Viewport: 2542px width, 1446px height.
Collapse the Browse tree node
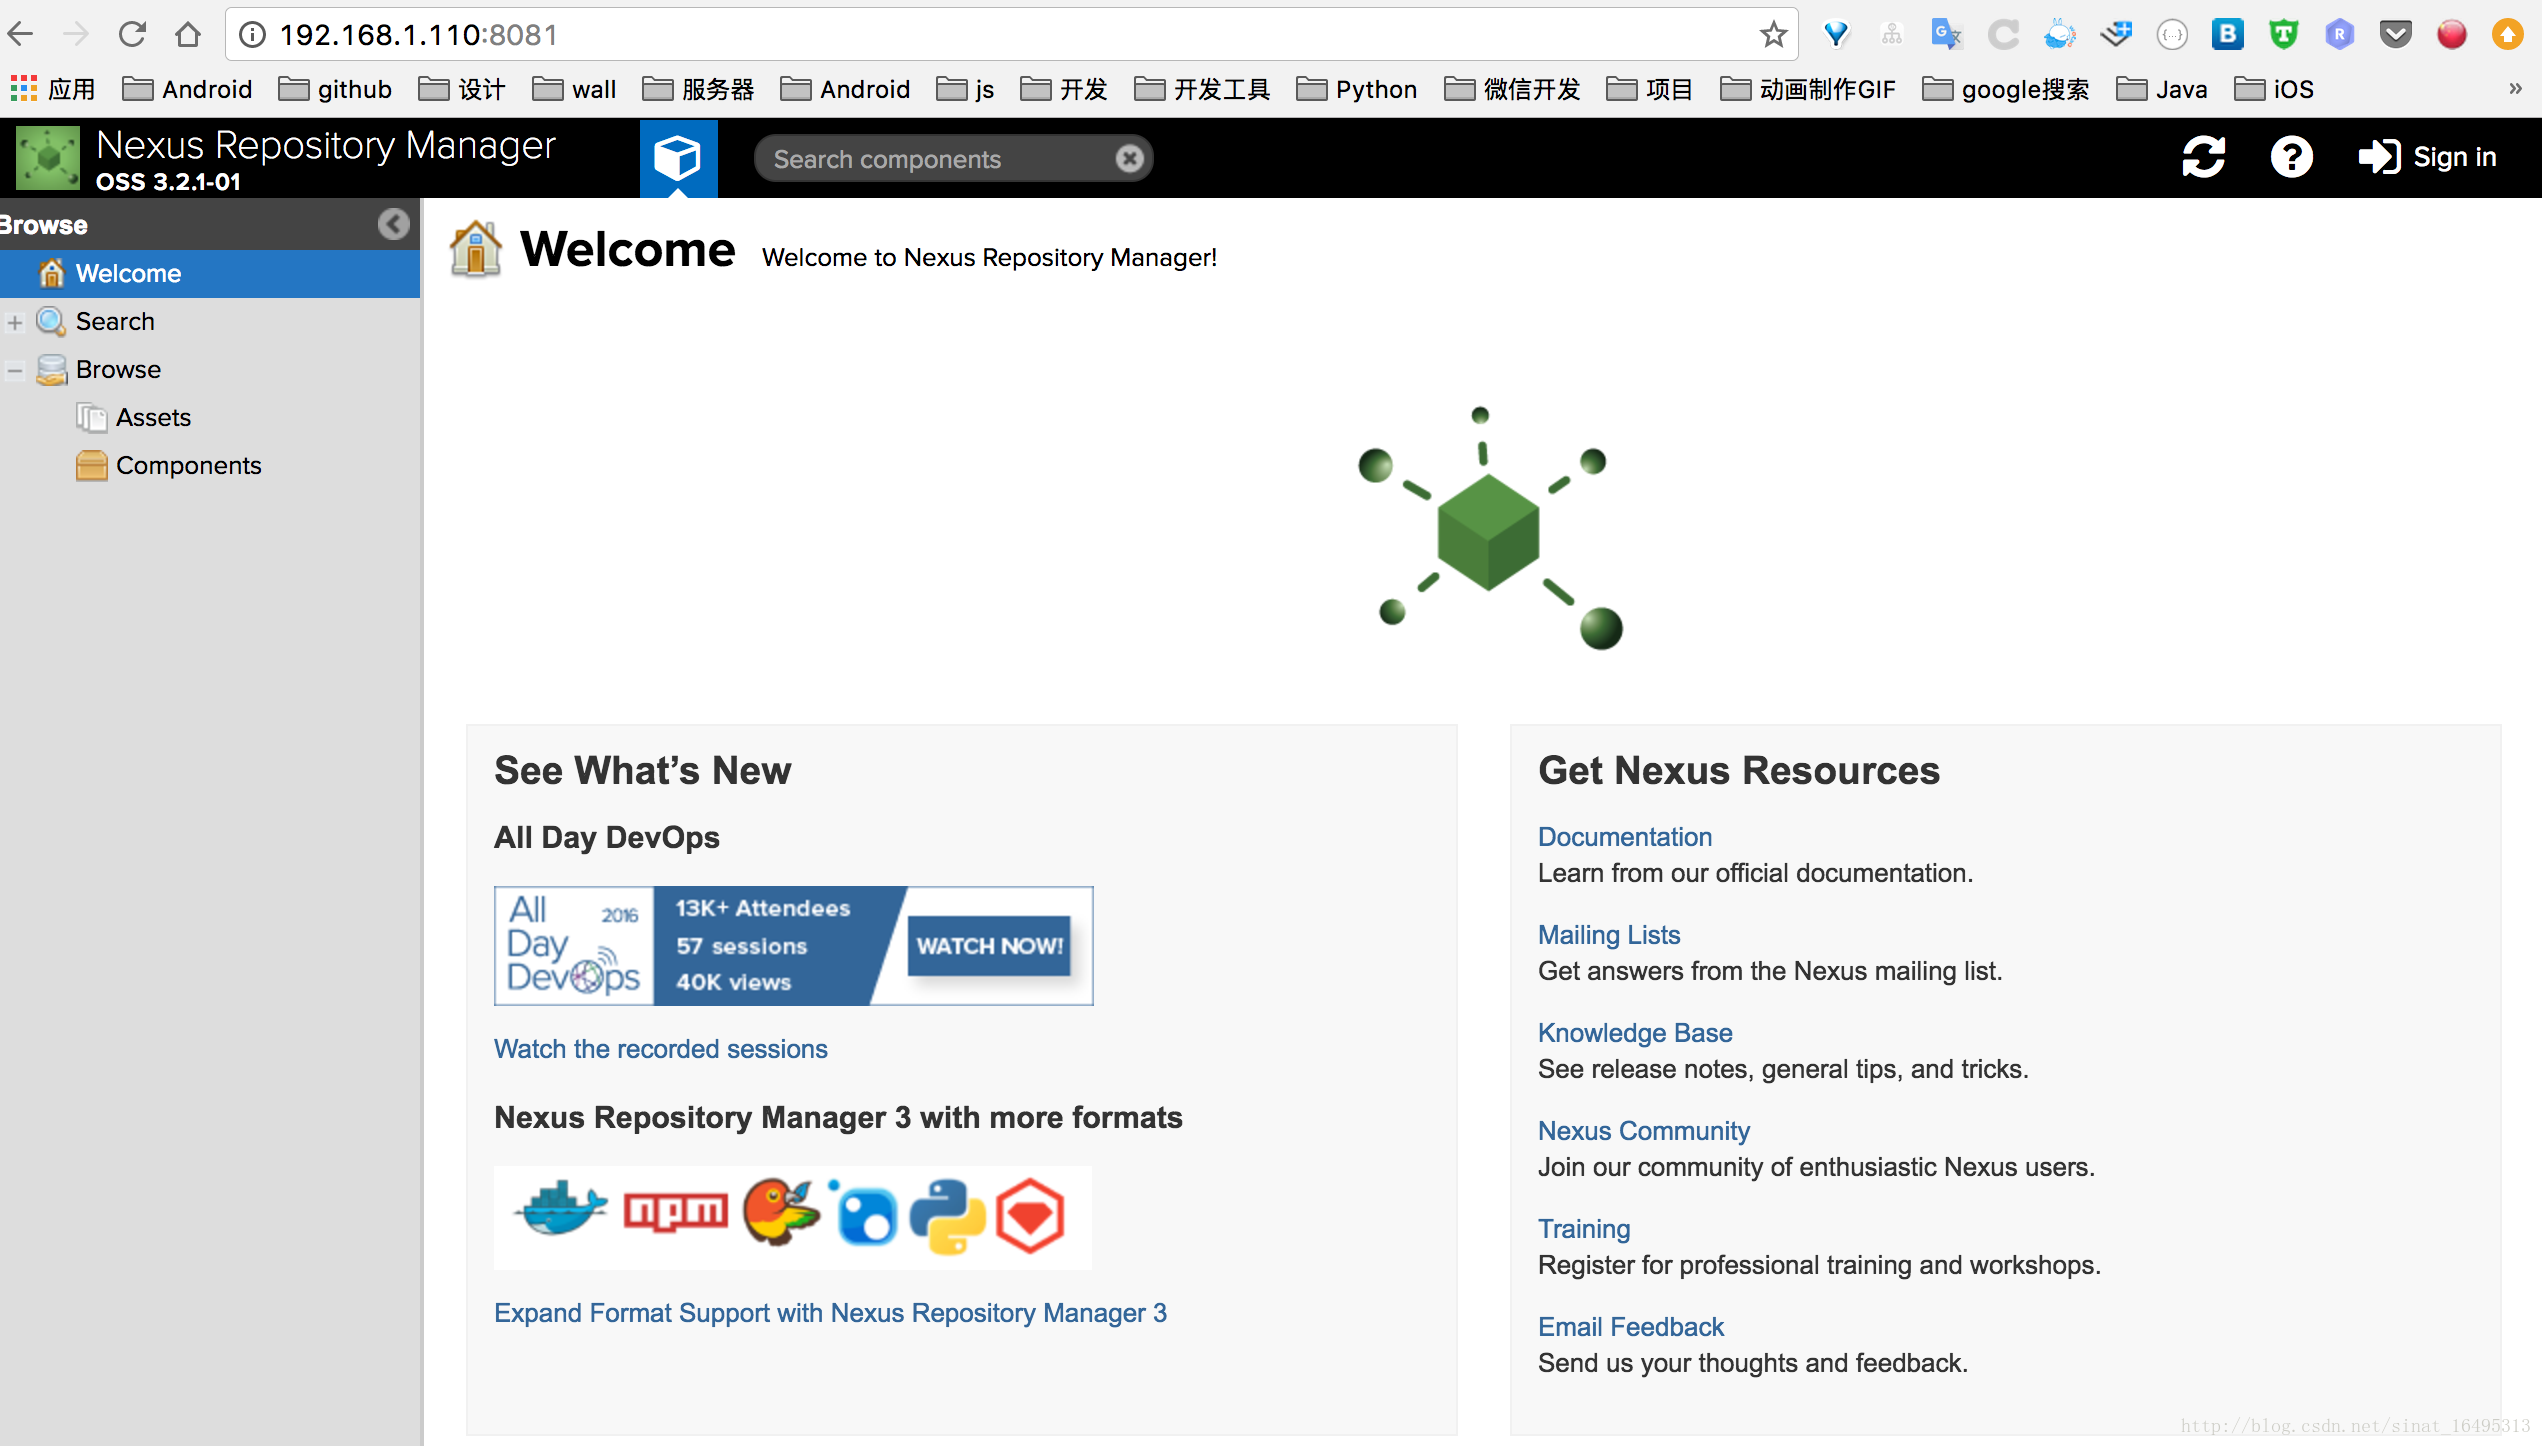pos(15,370)
